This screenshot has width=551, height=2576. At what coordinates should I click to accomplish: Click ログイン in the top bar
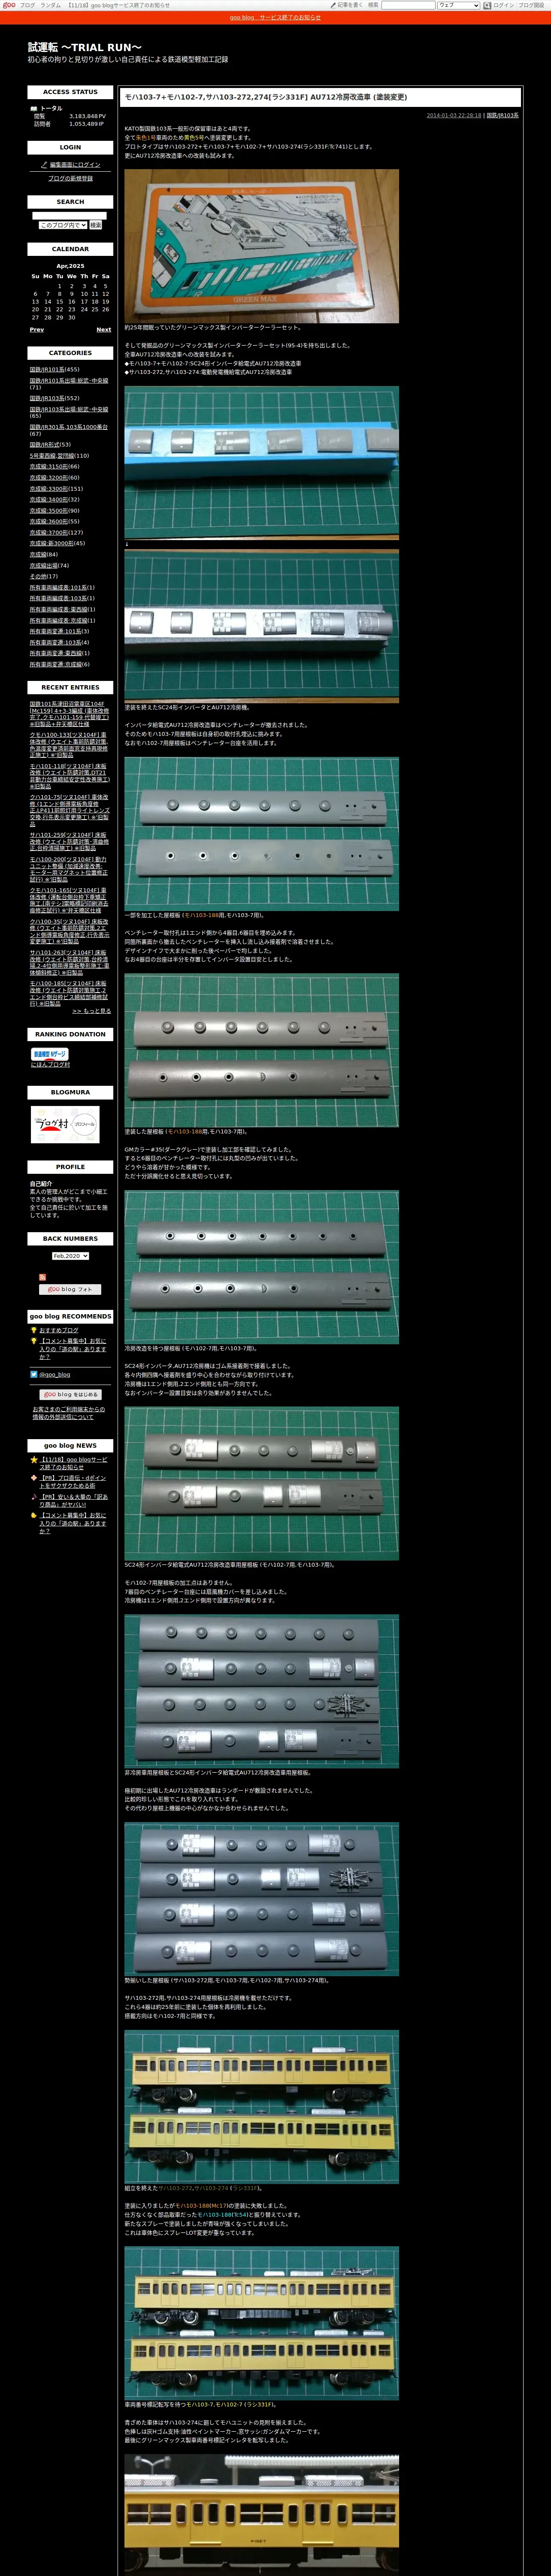click(x=504, y=5)
